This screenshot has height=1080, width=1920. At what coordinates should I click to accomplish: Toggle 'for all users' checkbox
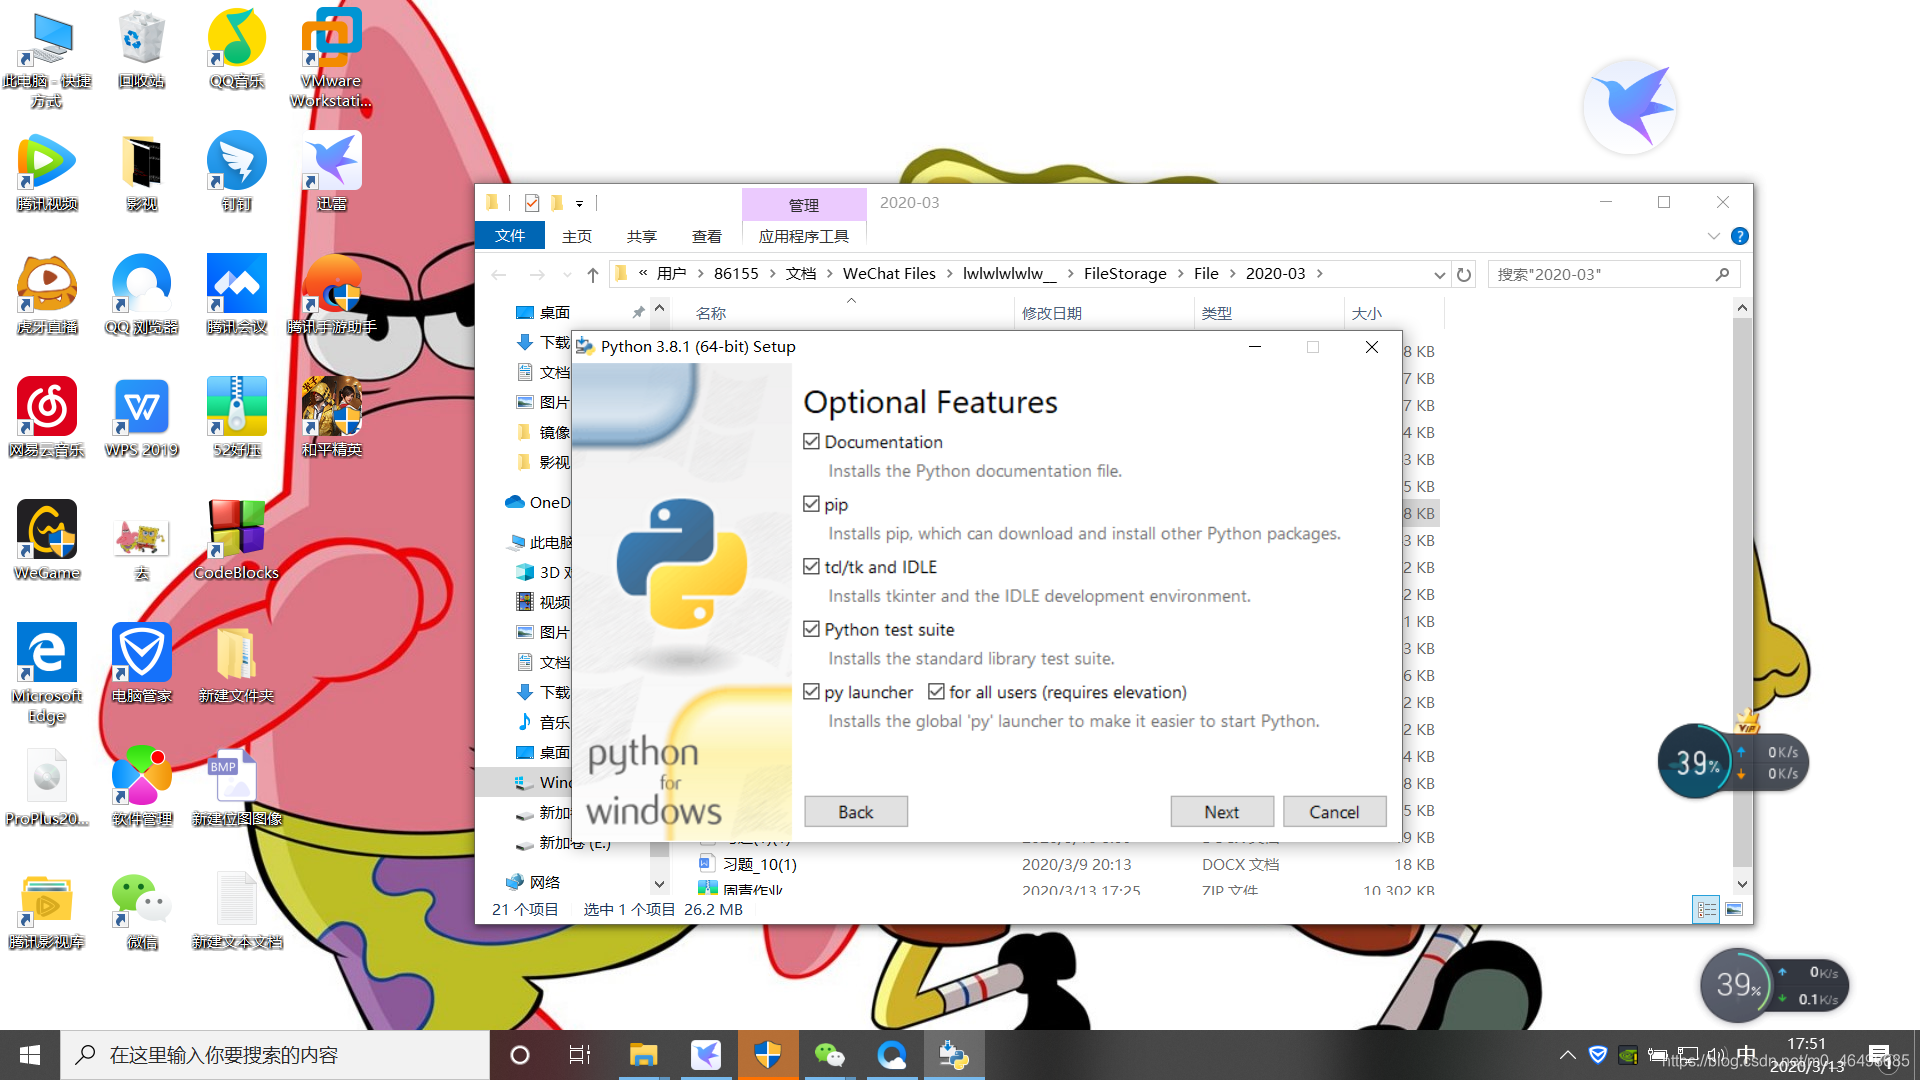(936, 692)
